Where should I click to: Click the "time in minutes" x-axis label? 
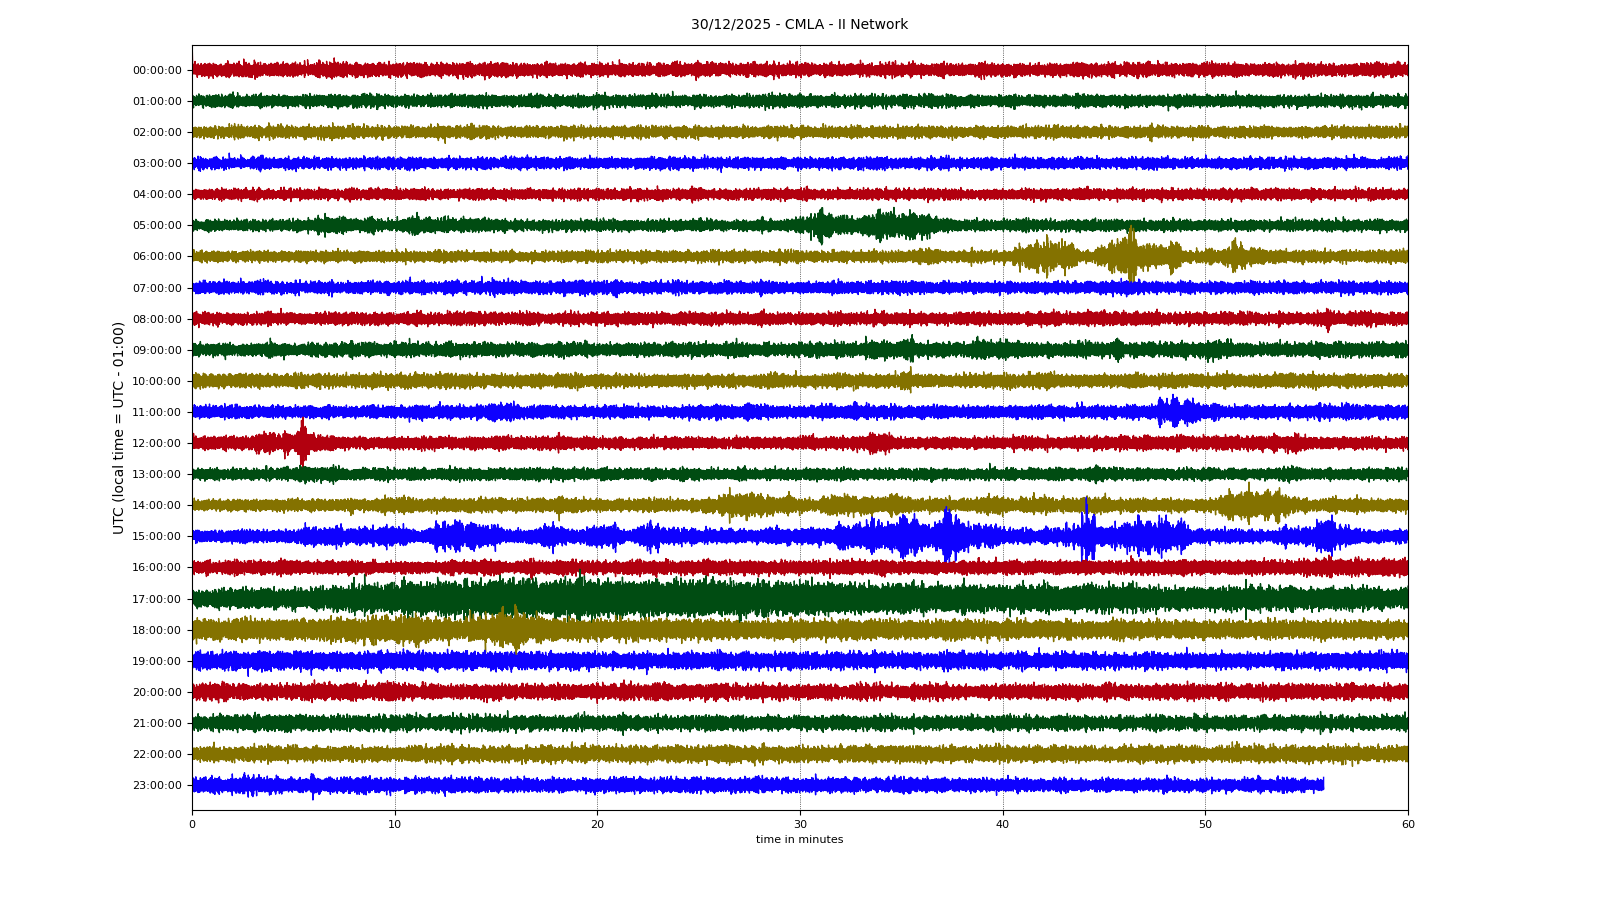(x=799, y=840)
